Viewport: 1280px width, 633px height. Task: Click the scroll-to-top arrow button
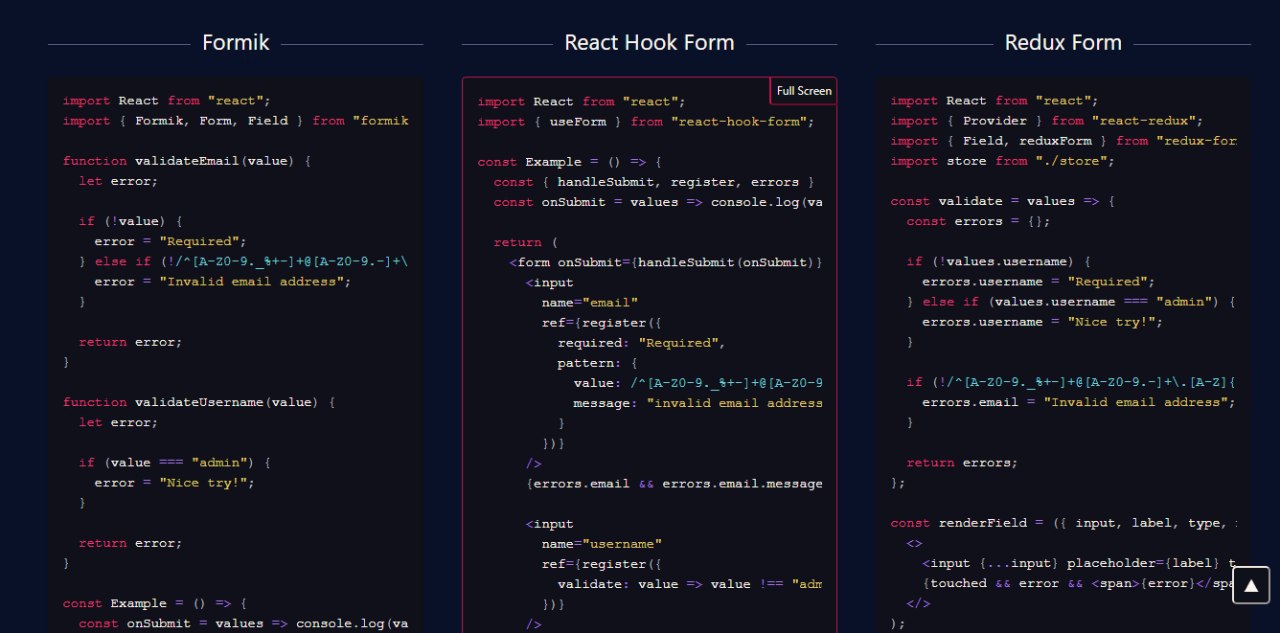(1251, 586)
